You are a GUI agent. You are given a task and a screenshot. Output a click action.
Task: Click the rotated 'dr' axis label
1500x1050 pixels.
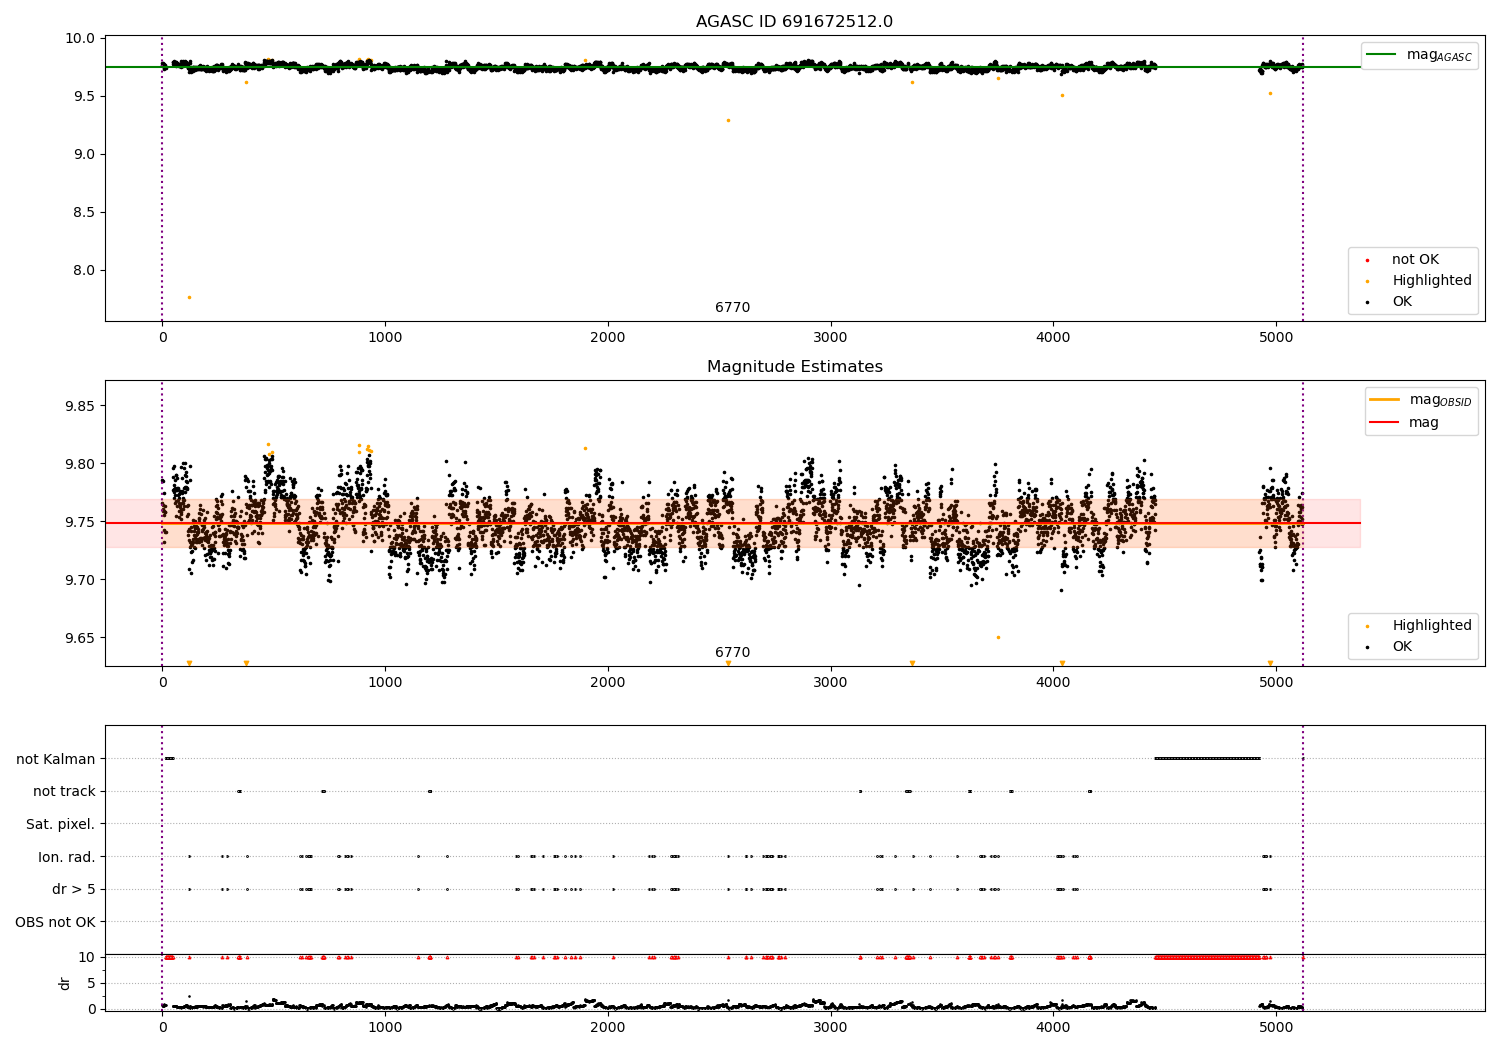click(x=65, y=983)
